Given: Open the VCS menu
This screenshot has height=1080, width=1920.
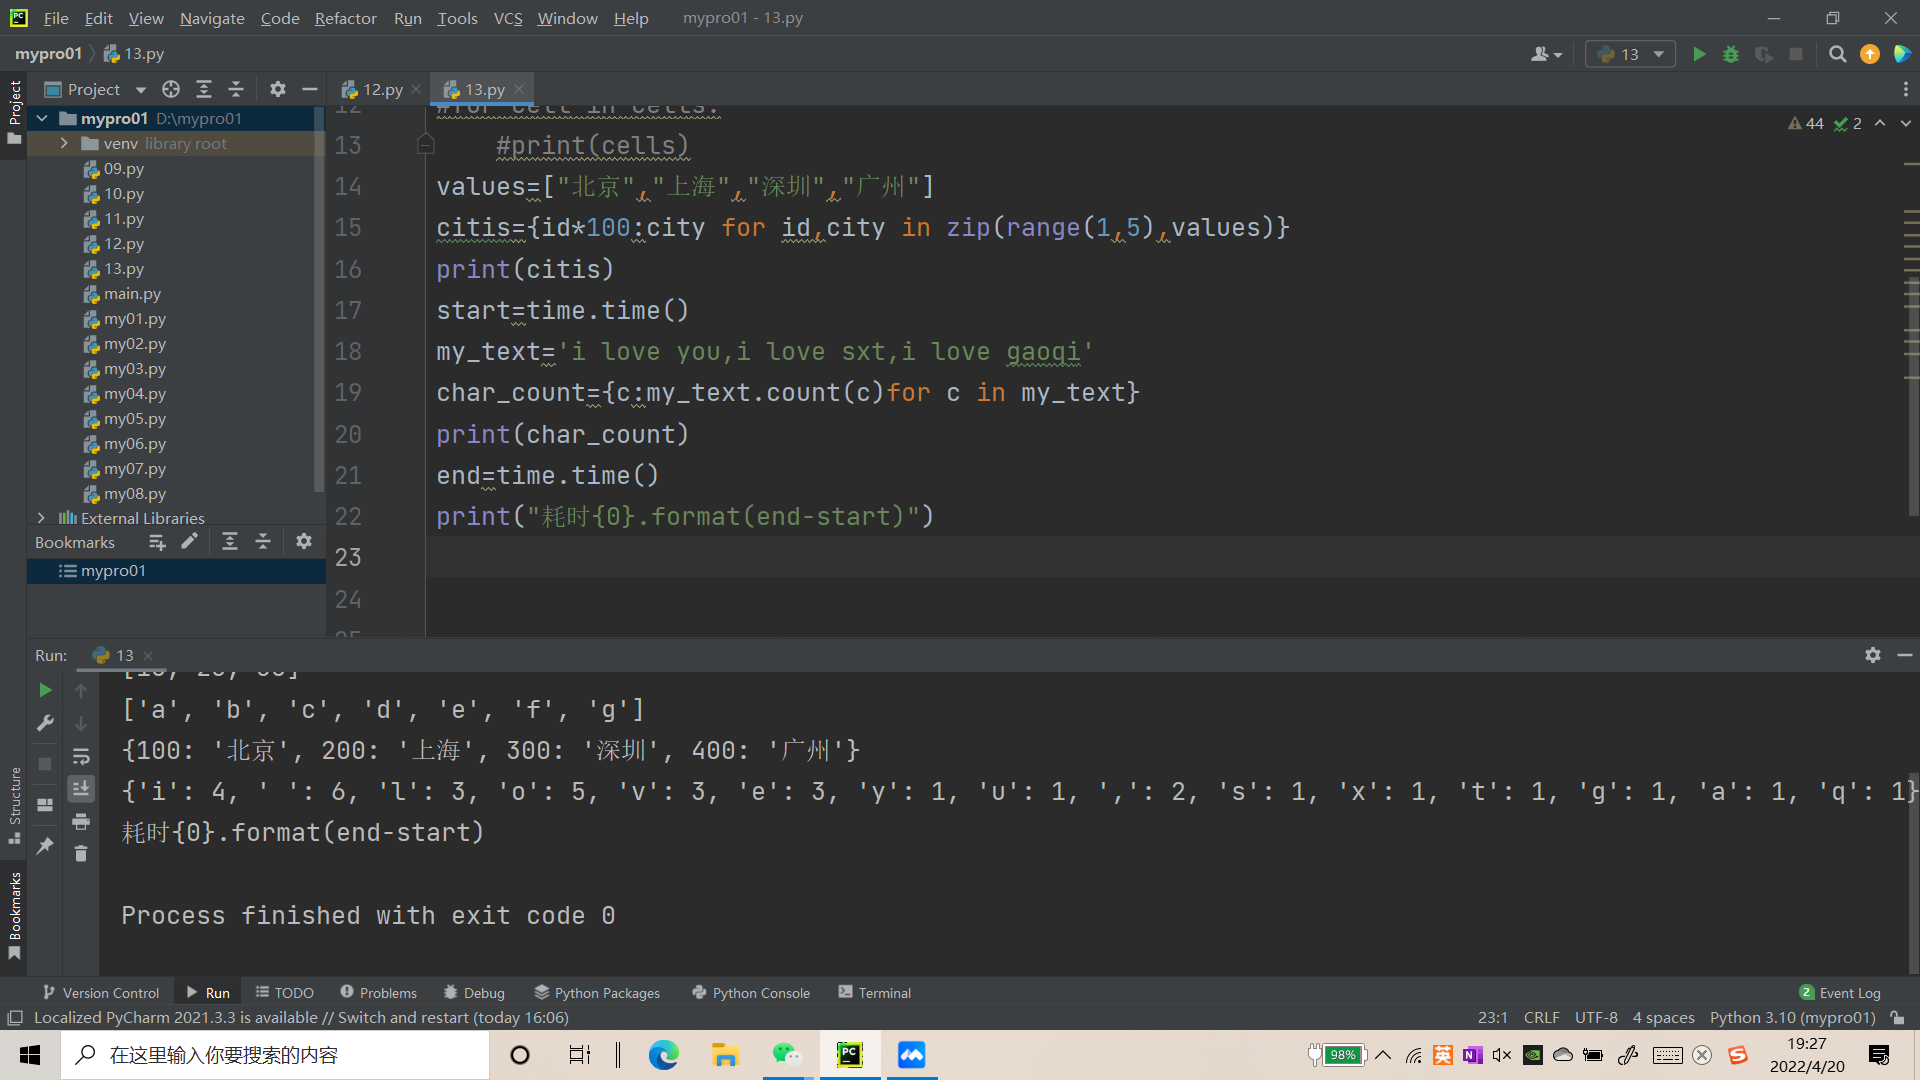Looking at the screenshot, I should click(508, 18).
